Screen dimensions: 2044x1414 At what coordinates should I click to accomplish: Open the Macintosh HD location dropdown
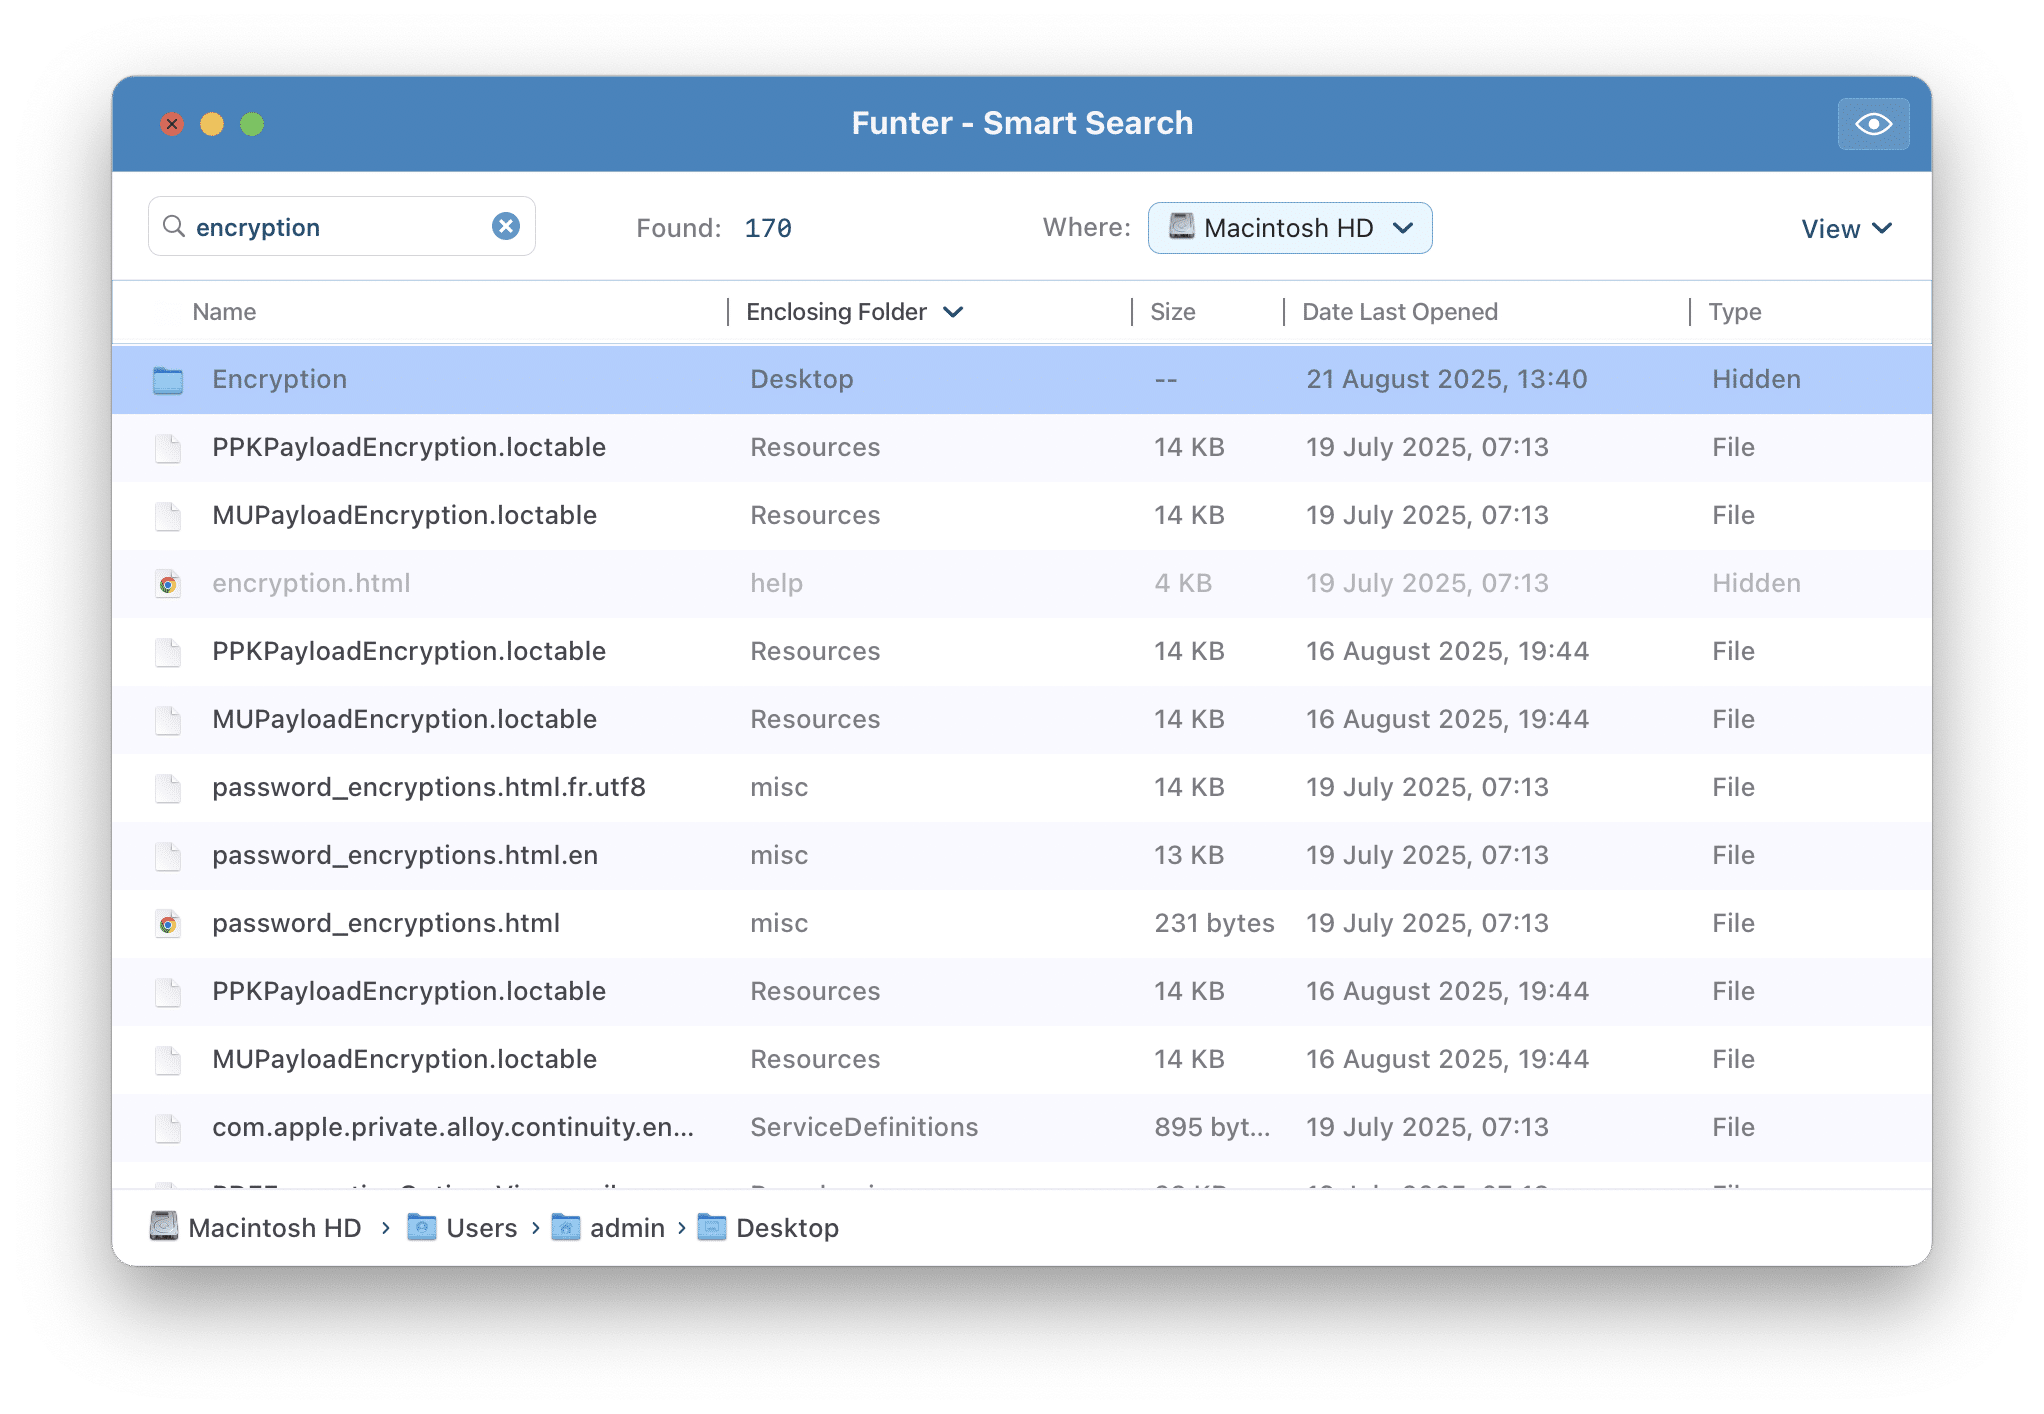pos(1290,228)
